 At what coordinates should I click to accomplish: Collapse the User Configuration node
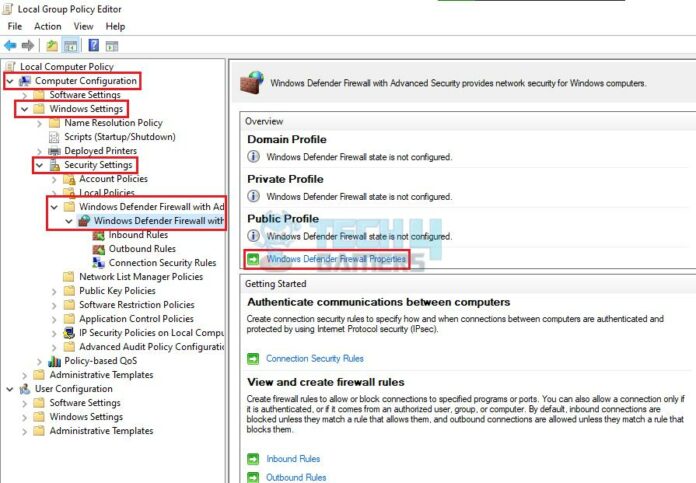click(x=10, y=389)
